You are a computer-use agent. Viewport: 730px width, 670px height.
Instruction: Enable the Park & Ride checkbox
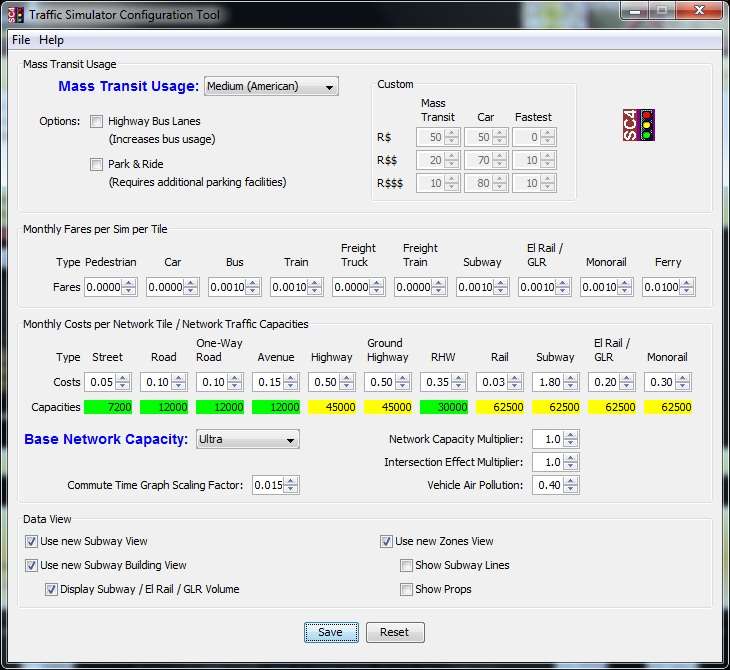pyautogui.click(x=96, y=164)
